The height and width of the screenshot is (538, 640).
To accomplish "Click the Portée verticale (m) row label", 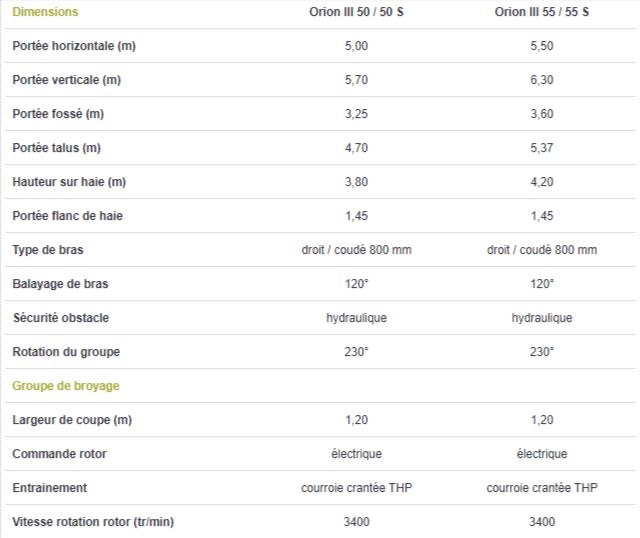I will [x=66, y=80].
